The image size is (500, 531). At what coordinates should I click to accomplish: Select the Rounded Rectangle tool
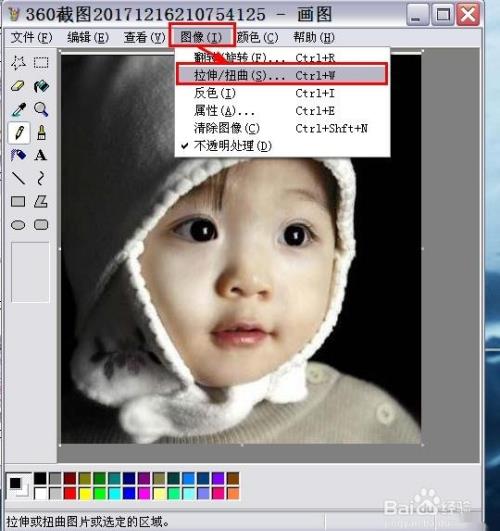tap(41, 225)
